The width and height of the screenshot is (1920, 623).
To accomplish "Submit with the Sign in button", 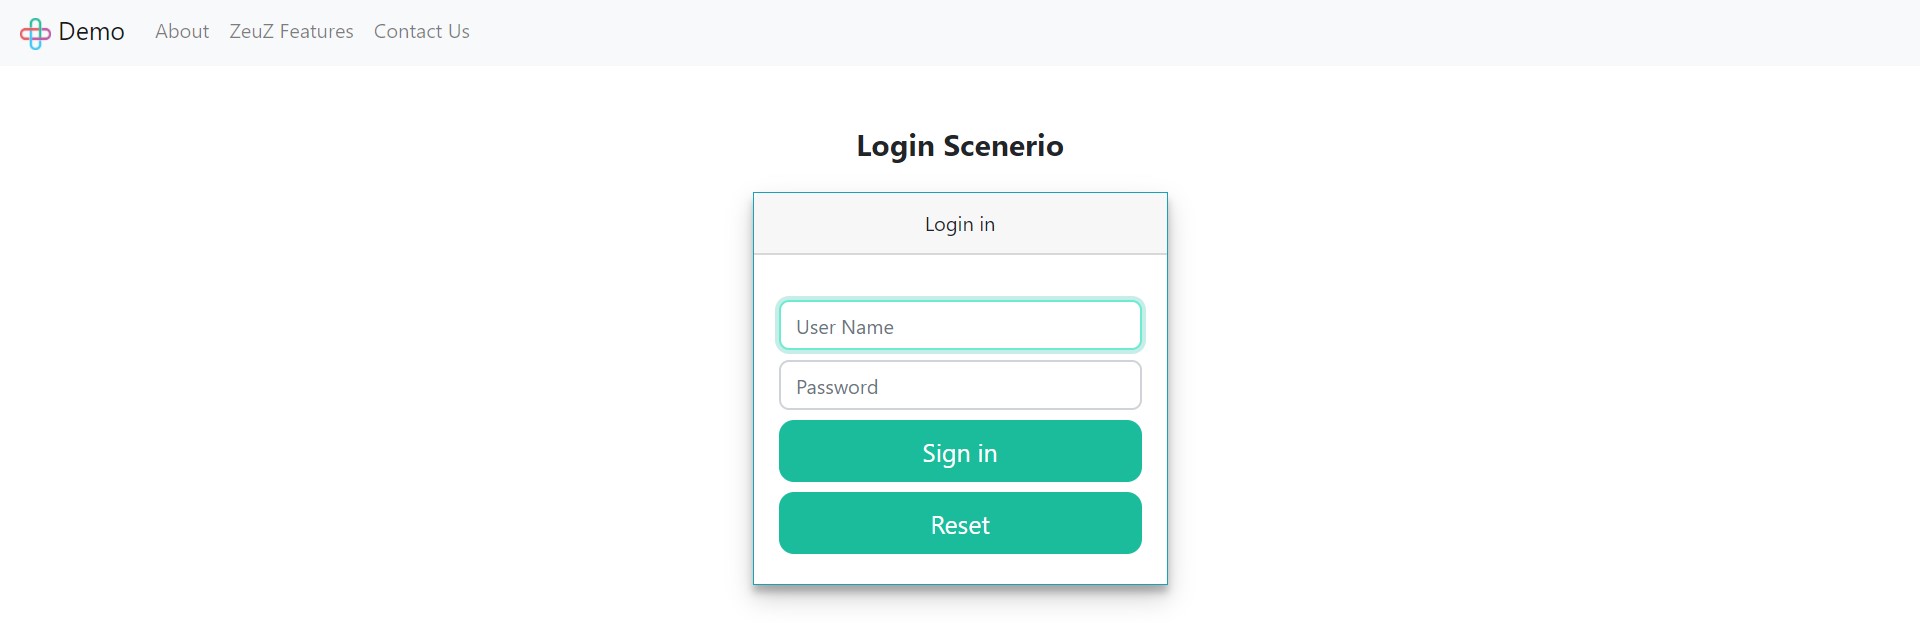I will point(960,452).
